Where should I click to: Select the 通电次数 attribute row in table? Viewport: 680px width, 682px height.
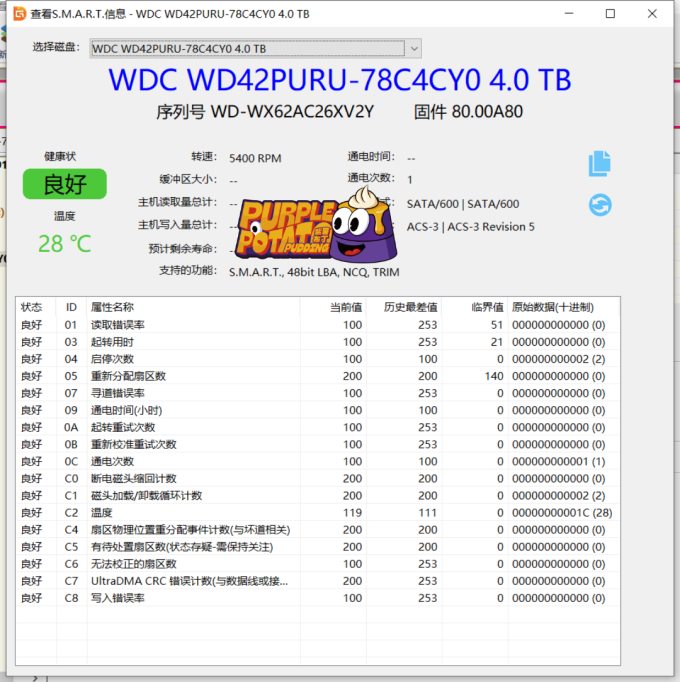(x=318, y=461)
